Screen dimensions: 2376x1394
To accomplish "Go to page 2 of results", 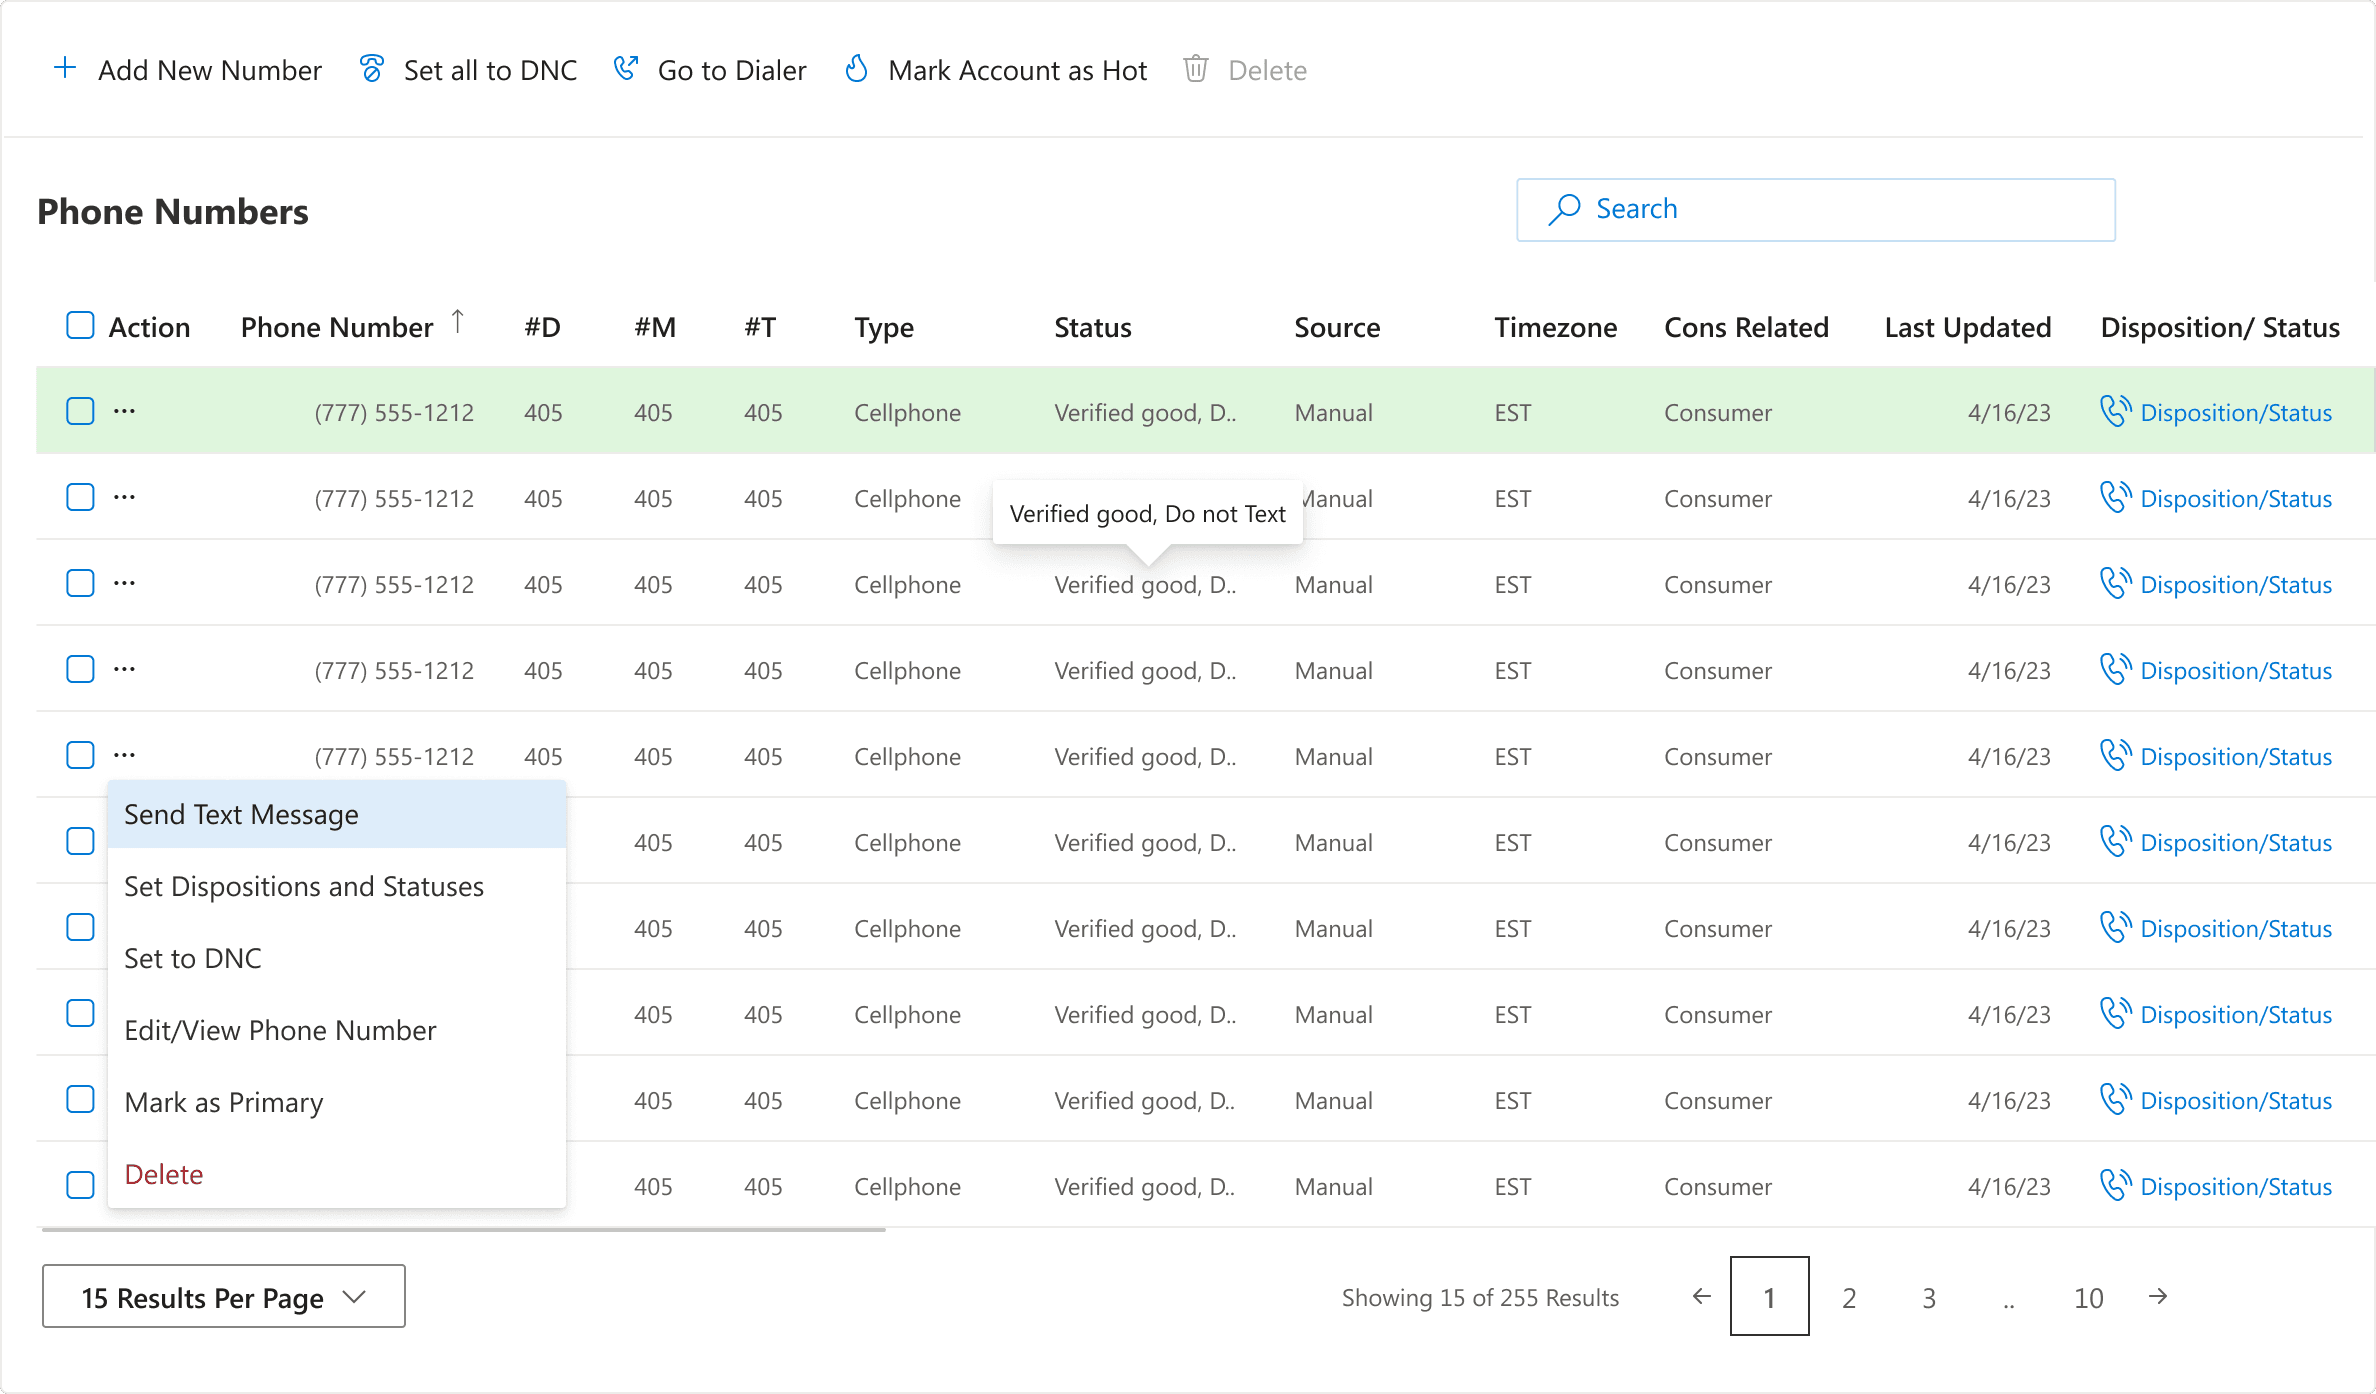I will pos(1849,1297).
